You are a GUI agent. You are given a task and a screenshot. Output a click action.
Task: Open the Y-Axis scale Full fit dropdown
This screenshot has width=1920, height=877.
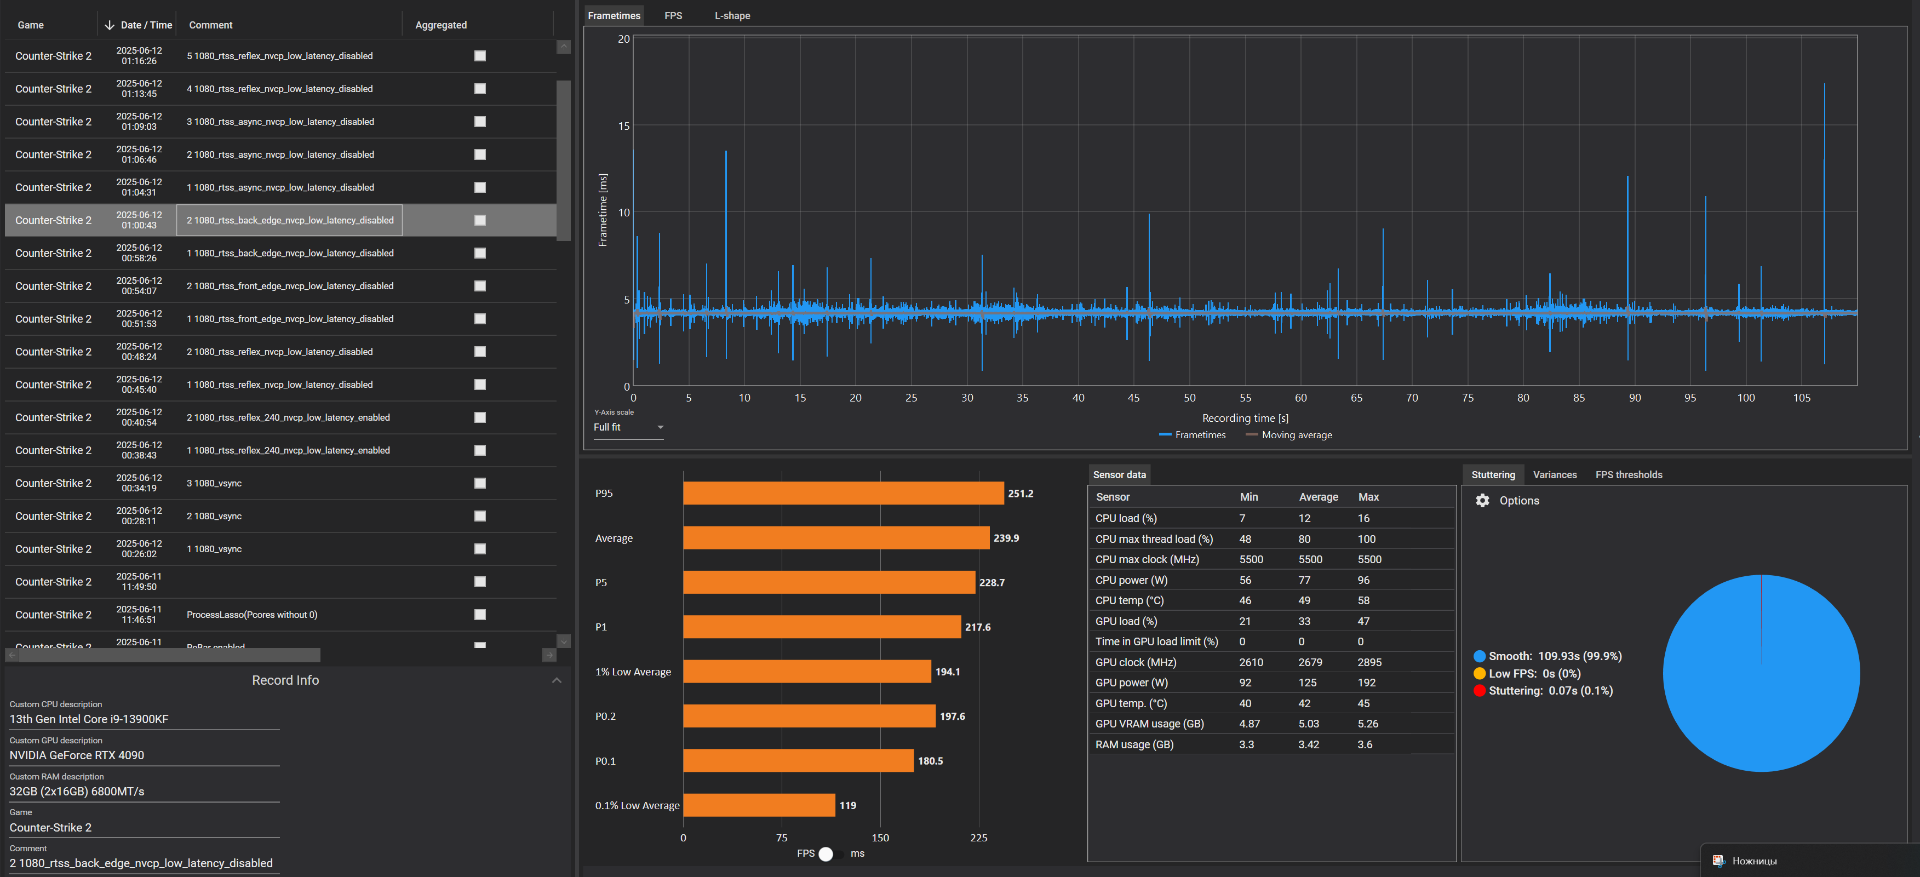pyautogui.click(x=629, y=427)
